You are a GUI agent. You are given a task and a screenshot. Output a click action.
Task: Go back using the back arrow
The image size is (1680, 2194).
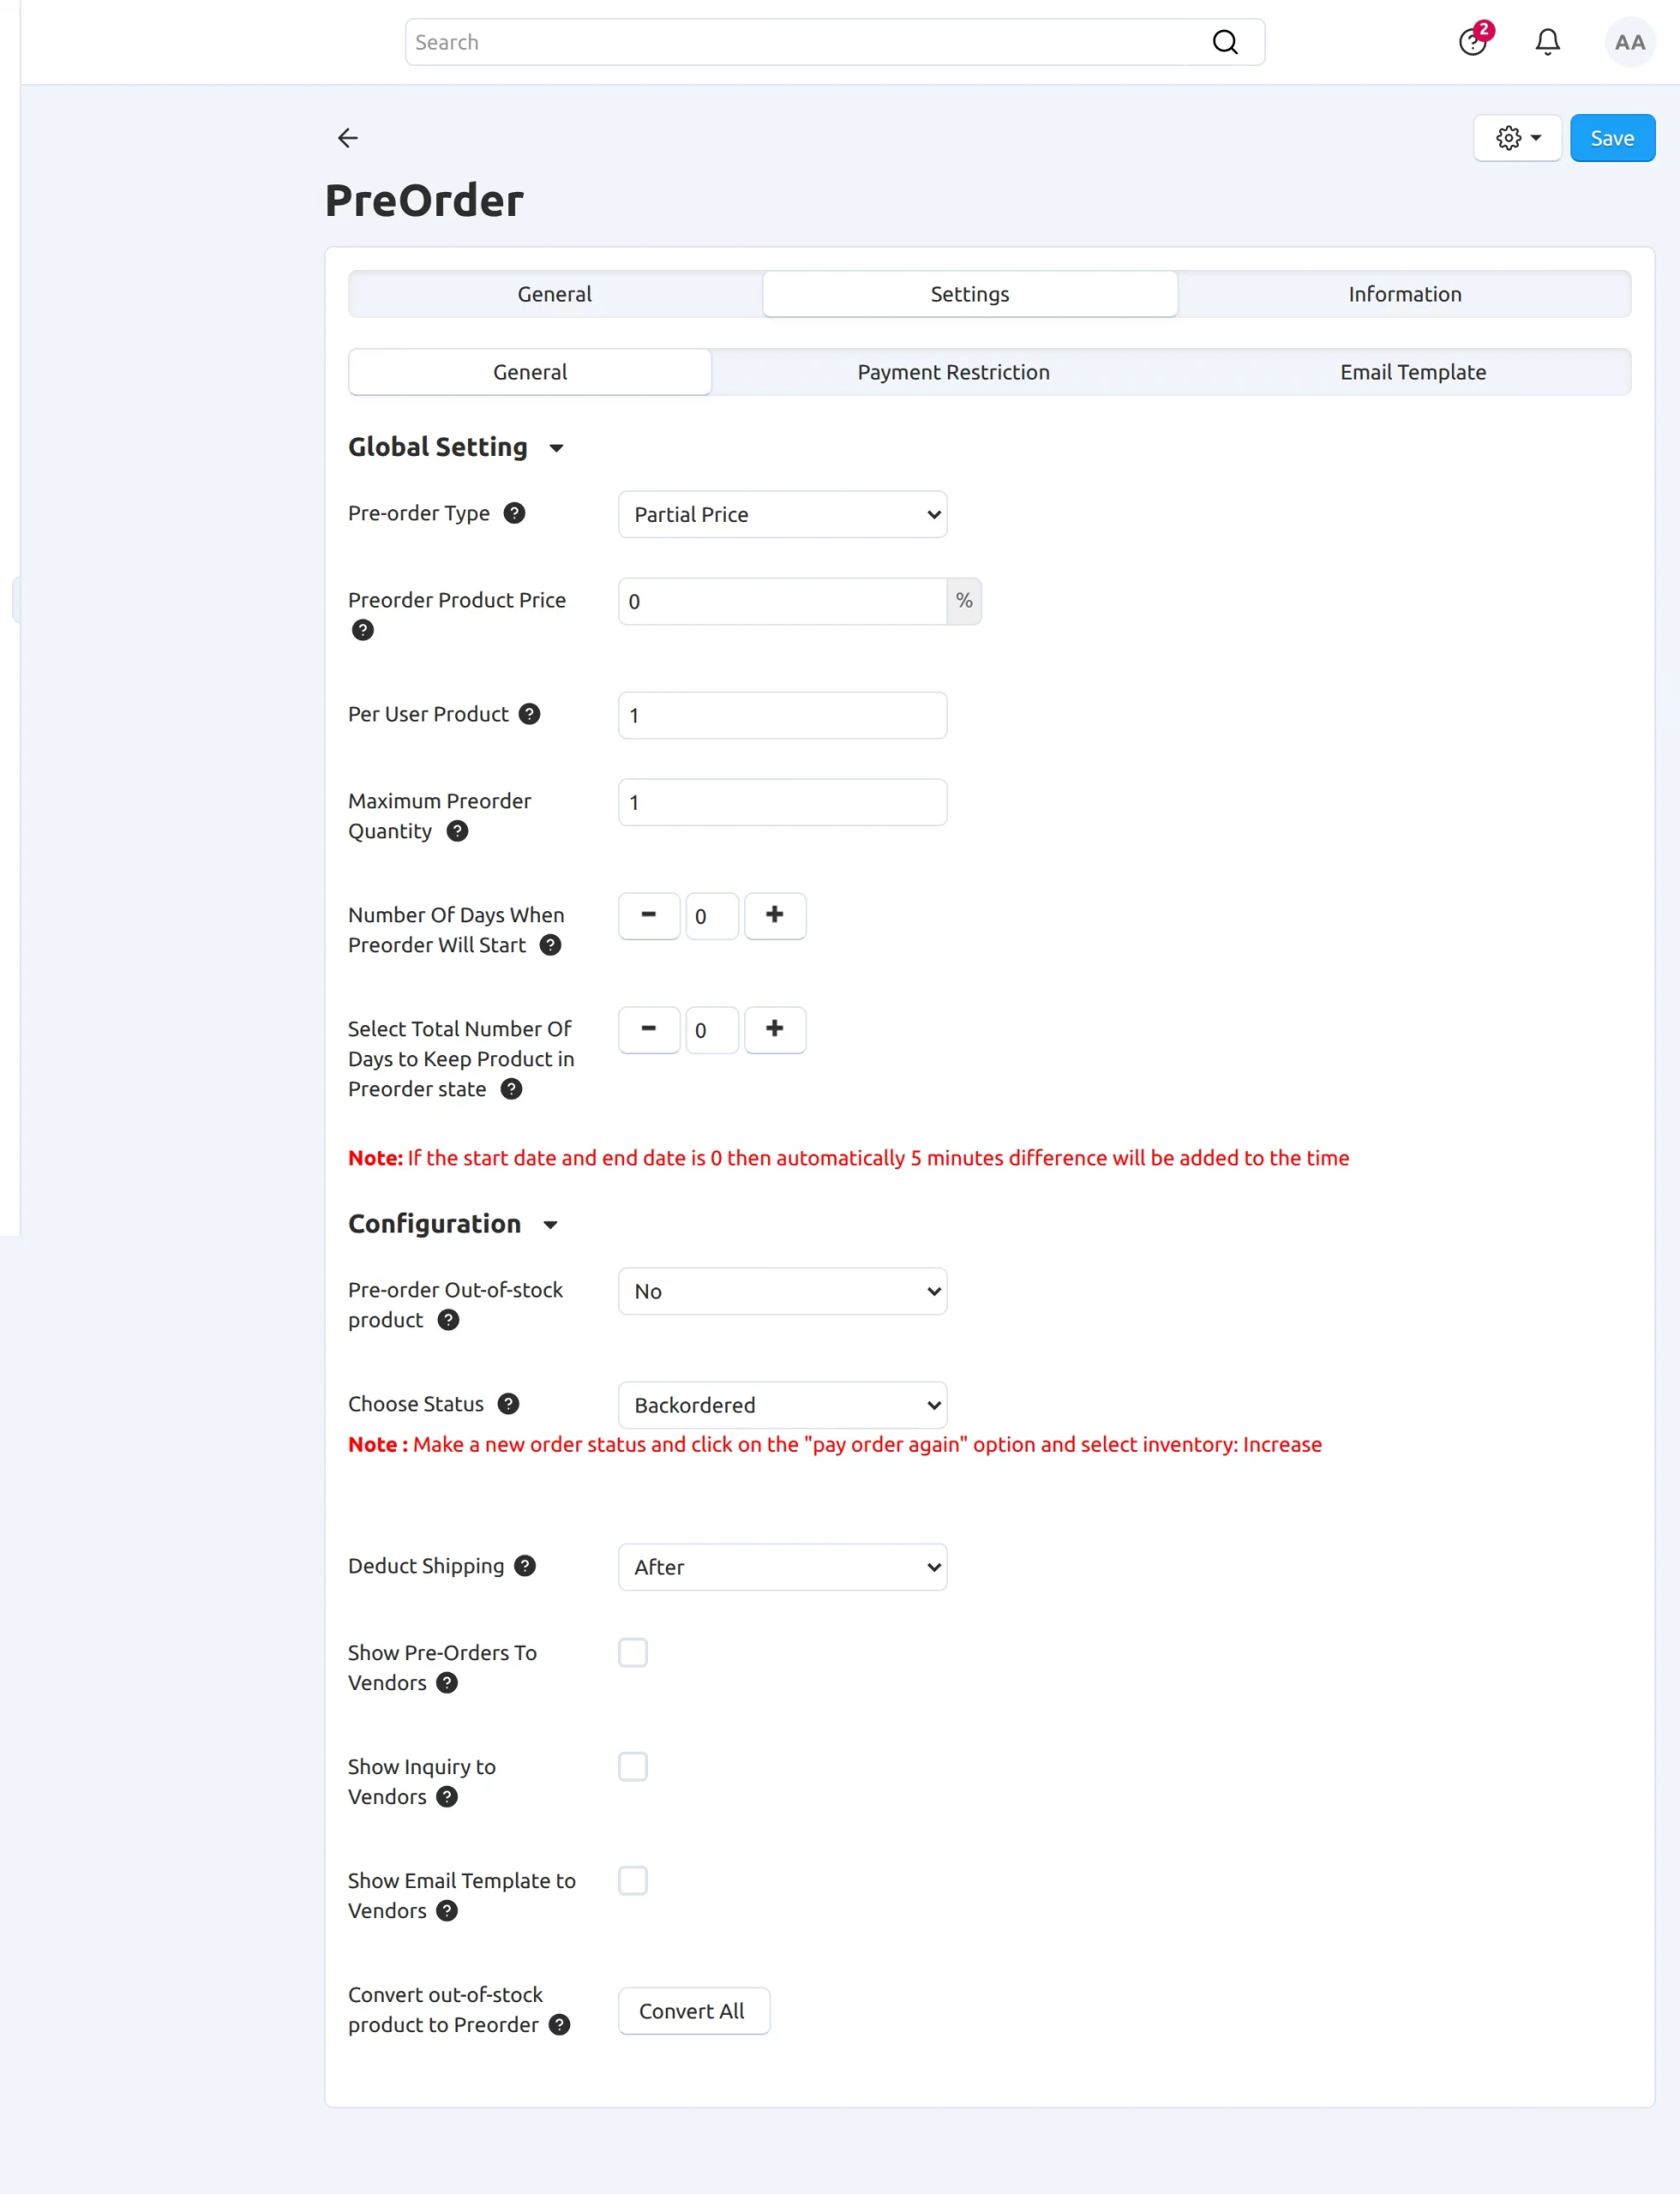pyautogui.click(x=347, y=137)
